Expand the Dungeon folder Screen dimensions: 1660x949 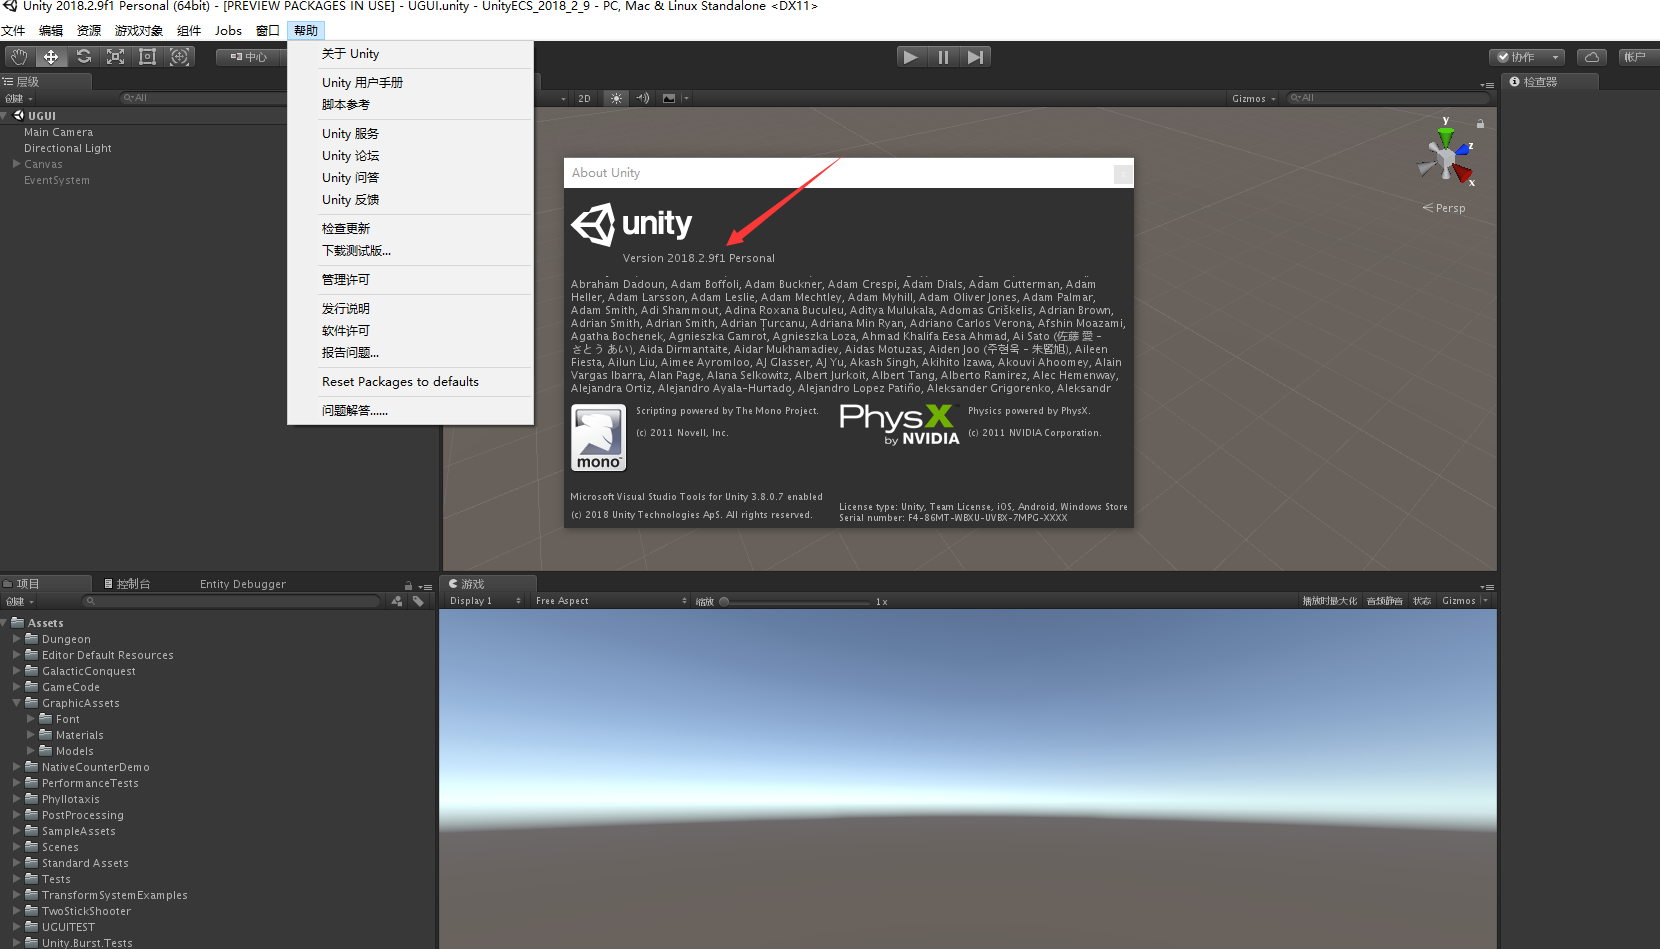tap(17, 639)
